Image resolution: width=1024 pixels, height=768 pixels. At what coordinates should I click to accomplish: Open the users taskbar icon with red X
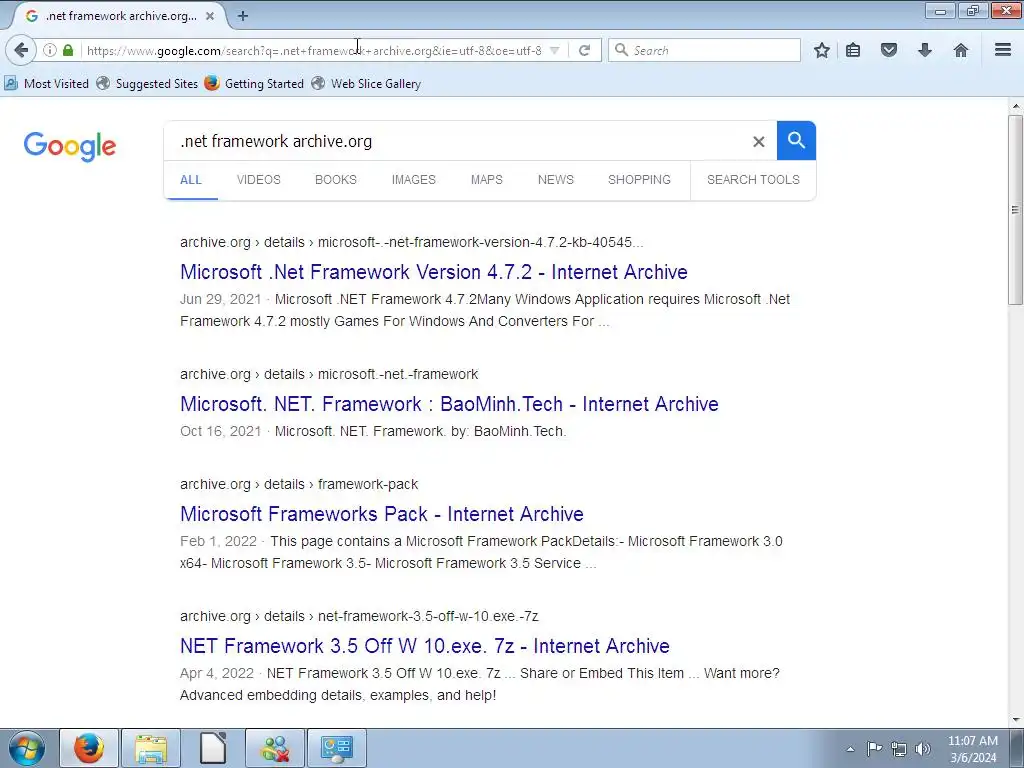275,748
